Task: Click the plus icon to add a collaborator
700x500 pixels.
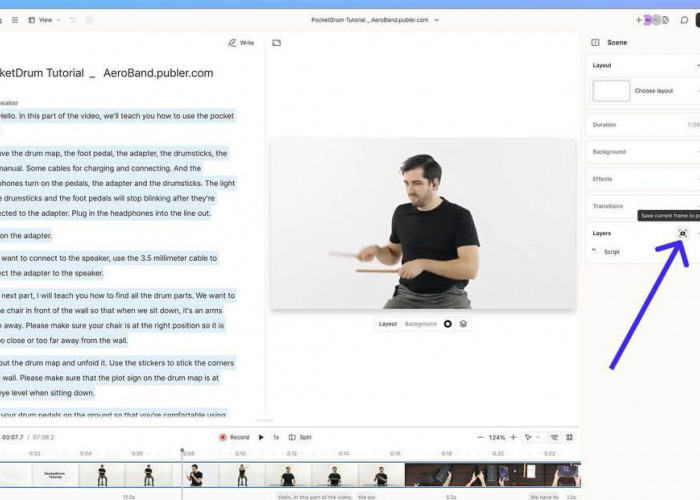Action: pyautogui.click(x=638, y=20)
